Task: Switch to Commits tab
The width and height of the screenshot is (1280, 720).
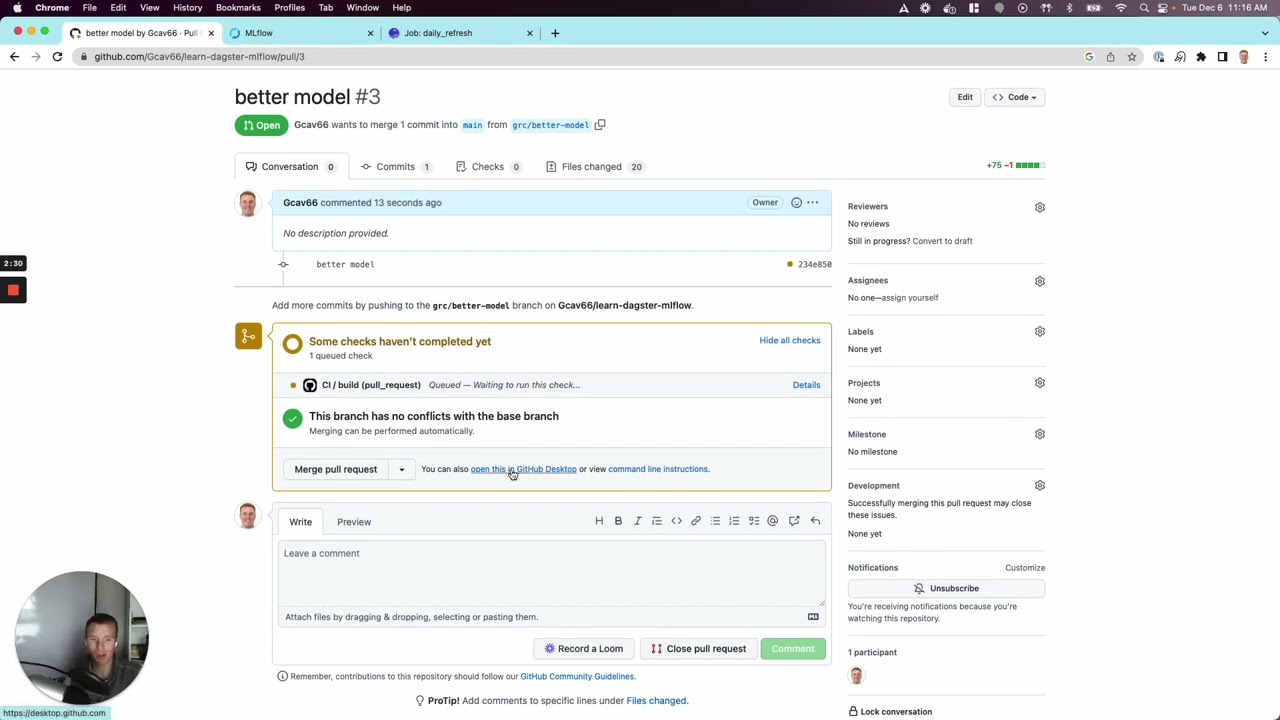Action: (395, 167)
